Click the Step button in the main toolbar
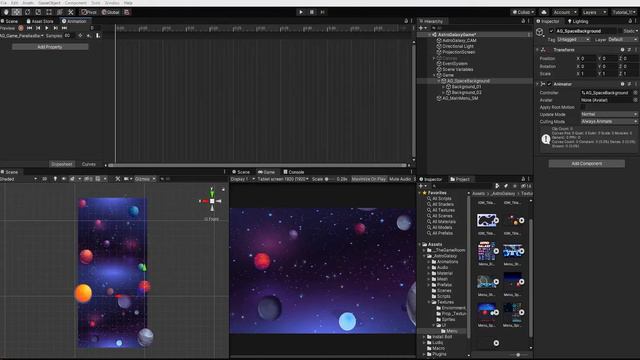This screenshot has width=640, height=360. click(x=322, y=12)
